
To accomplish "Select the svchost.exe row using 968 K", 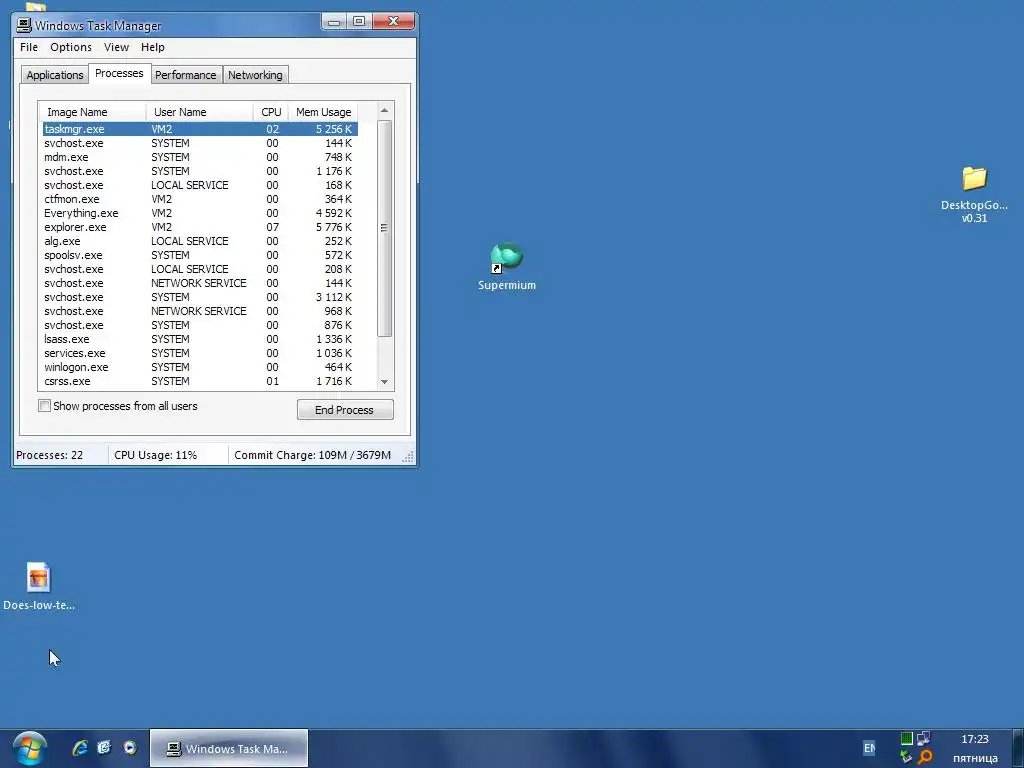I will pyautogui.click(x=200, y=312).
